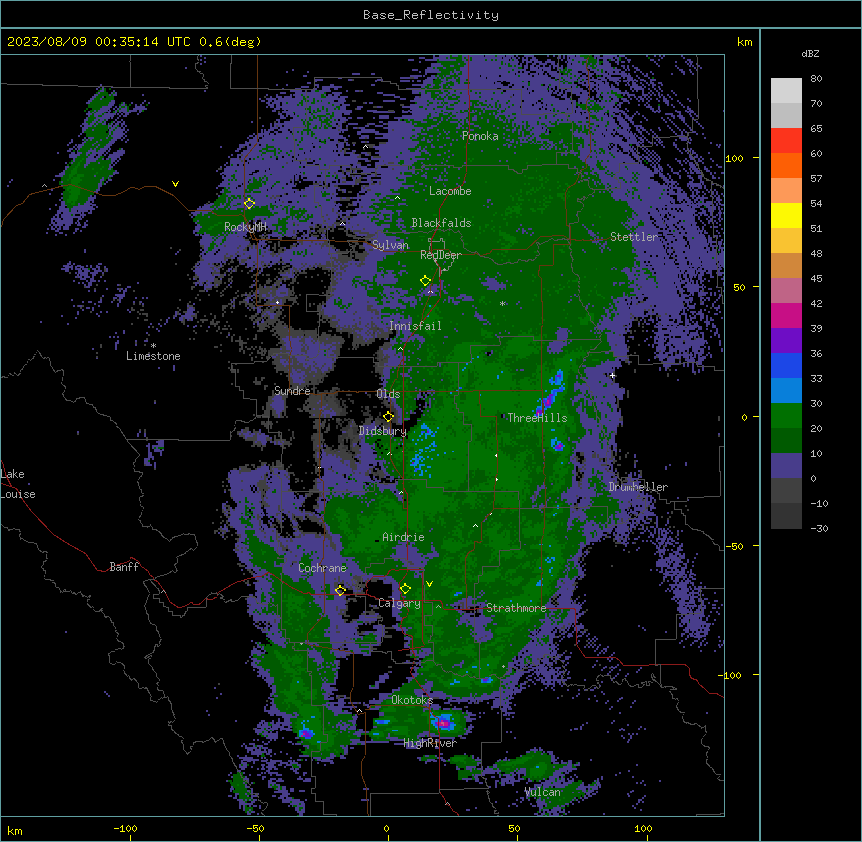The height and width of the screenshot is (842, 862).
Task: Click the Vulcan town label
Action: point(543,792)
